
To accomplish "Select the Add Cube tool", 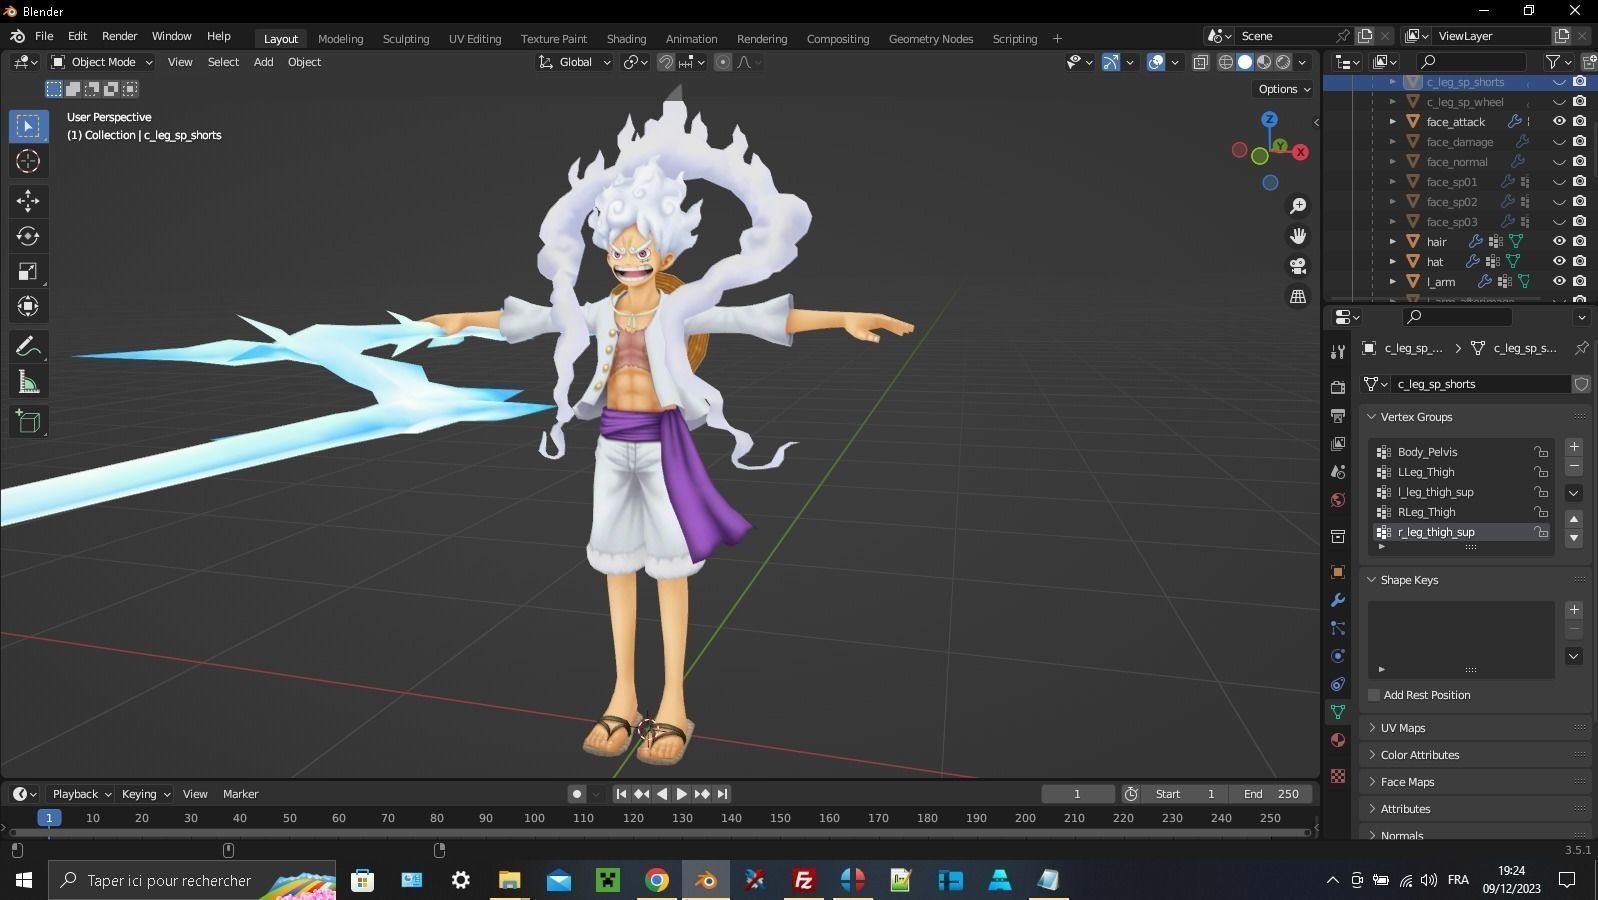I will 28,422.
